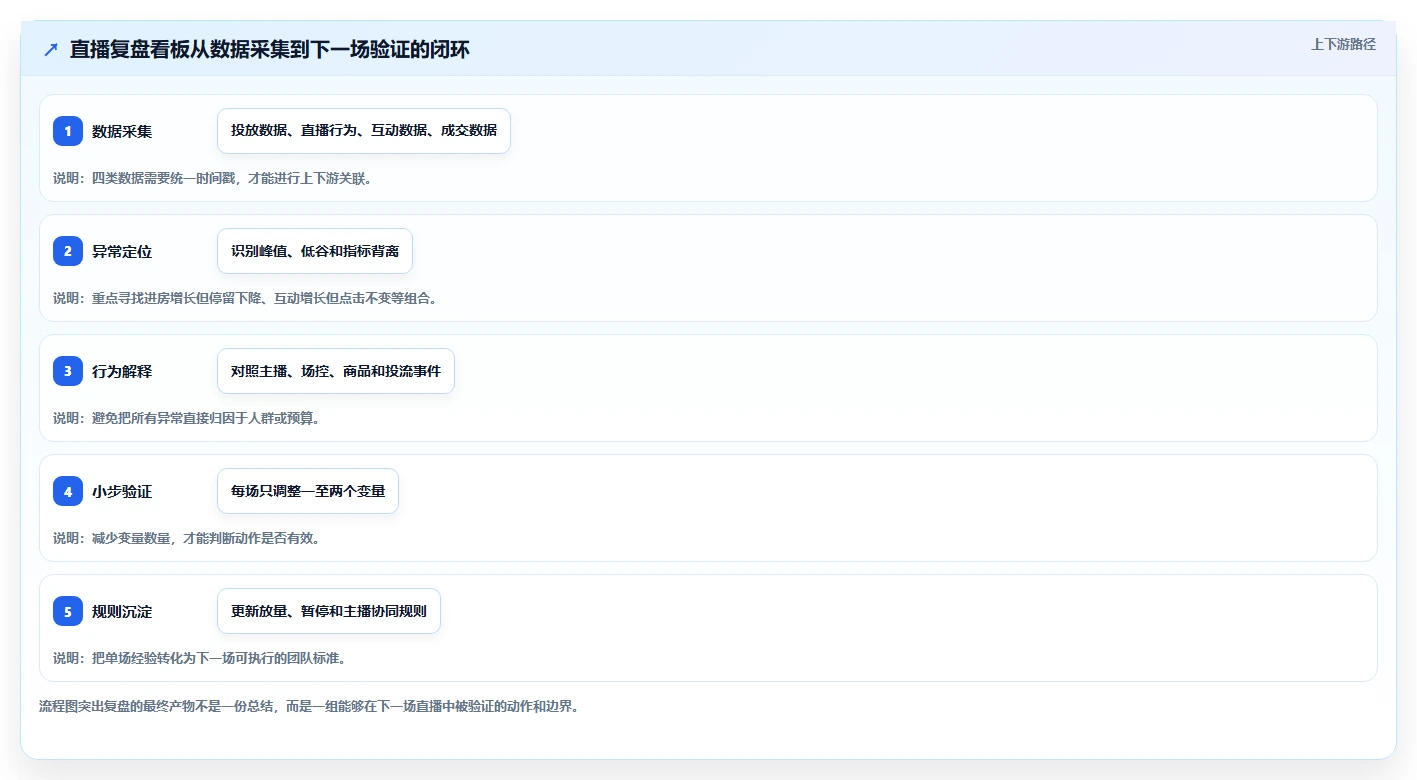Screen dimensions: 1417x780
Task: Click the step 1 number badge
Action: click(68, 131)
